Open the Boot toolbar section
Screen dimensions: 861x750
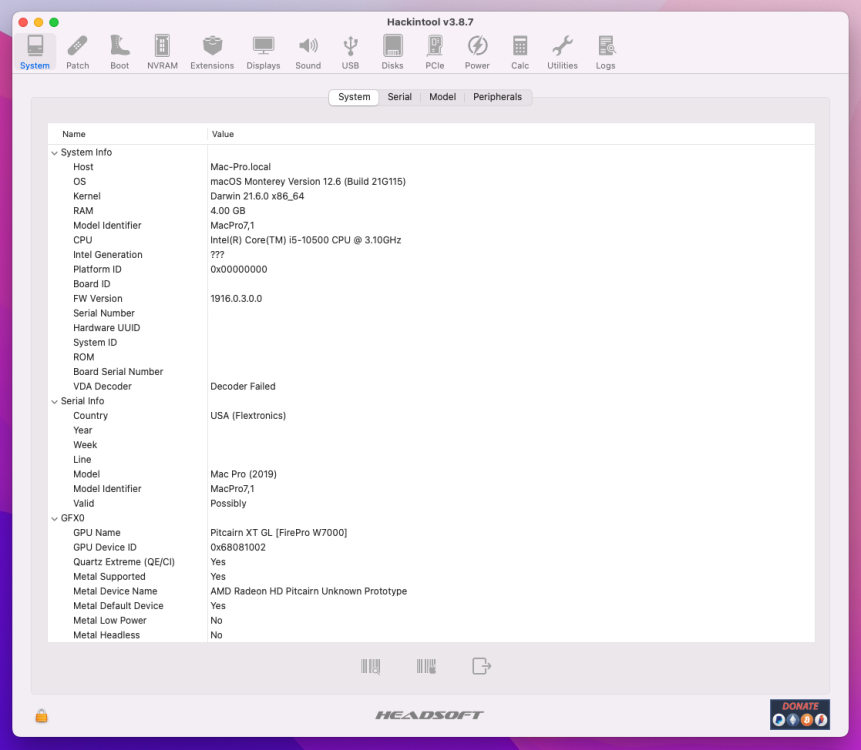tap(119, 53)
